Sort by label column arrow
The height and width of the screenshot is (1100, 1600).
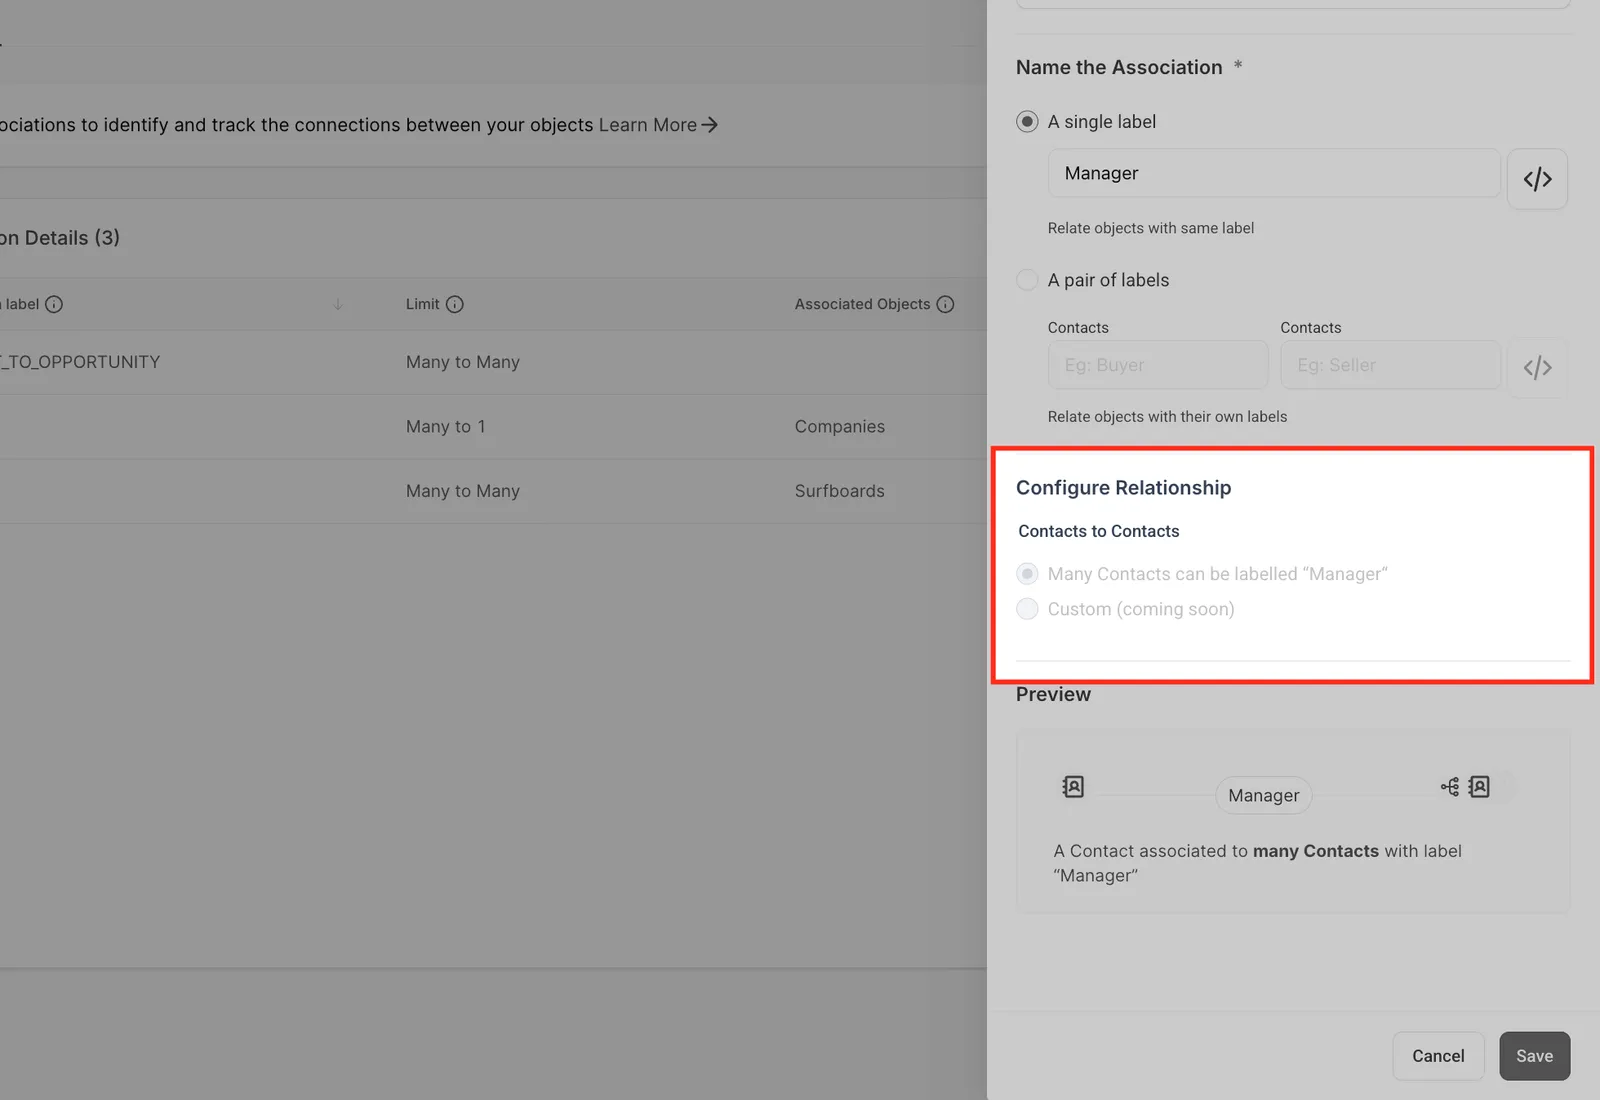pos(338,304)
